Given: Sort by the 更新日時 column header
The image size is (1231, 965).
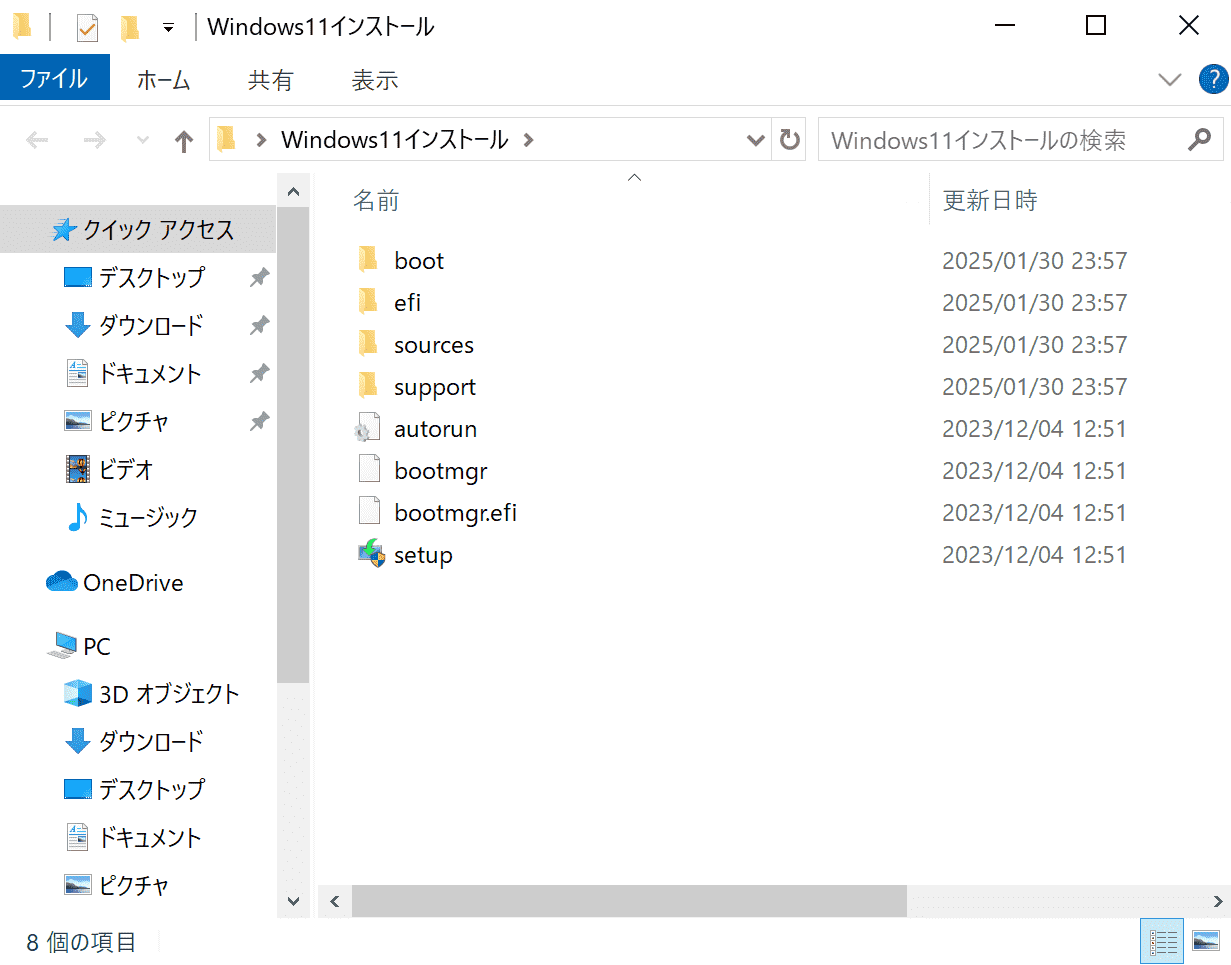Looking at the screenshot, I should tap(990, 200).
